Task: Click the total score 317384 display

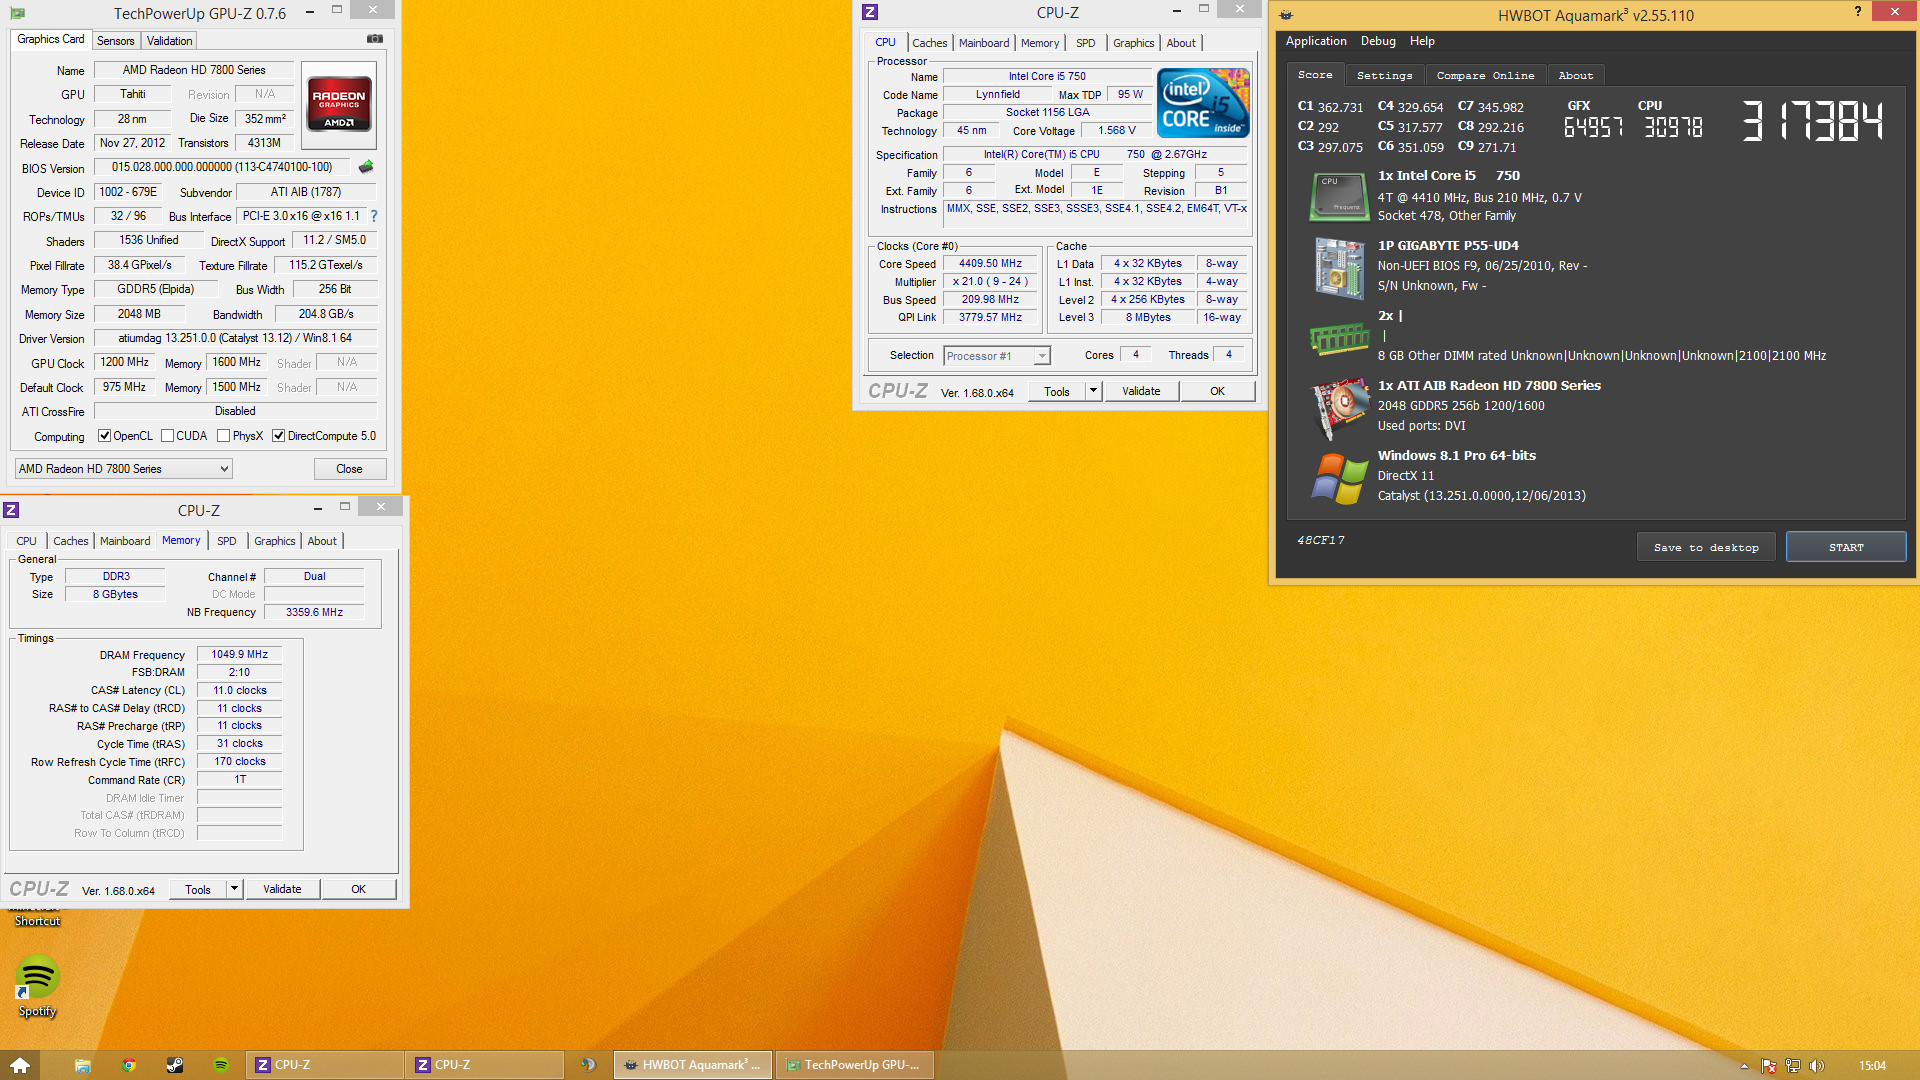Action: click(x=1812, y=121)
